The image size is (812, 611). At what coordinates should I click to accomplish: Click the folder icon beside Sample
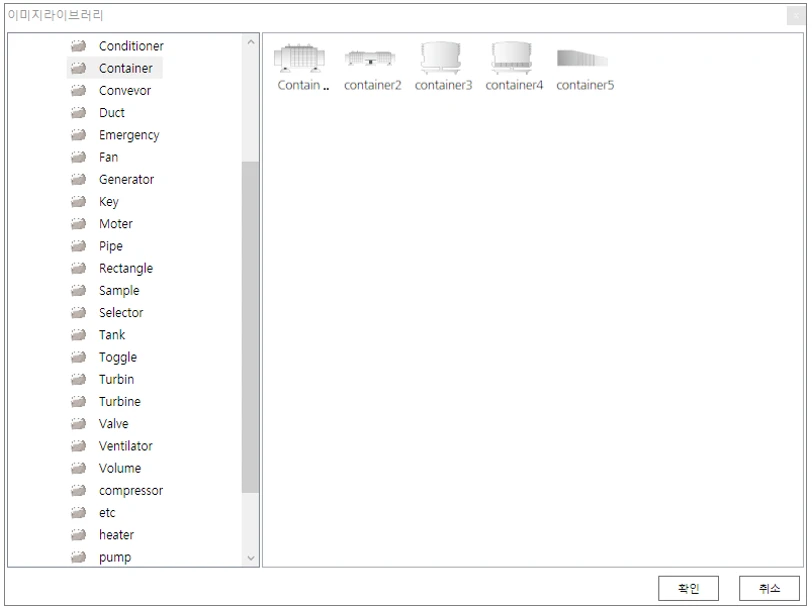[78, 290]
